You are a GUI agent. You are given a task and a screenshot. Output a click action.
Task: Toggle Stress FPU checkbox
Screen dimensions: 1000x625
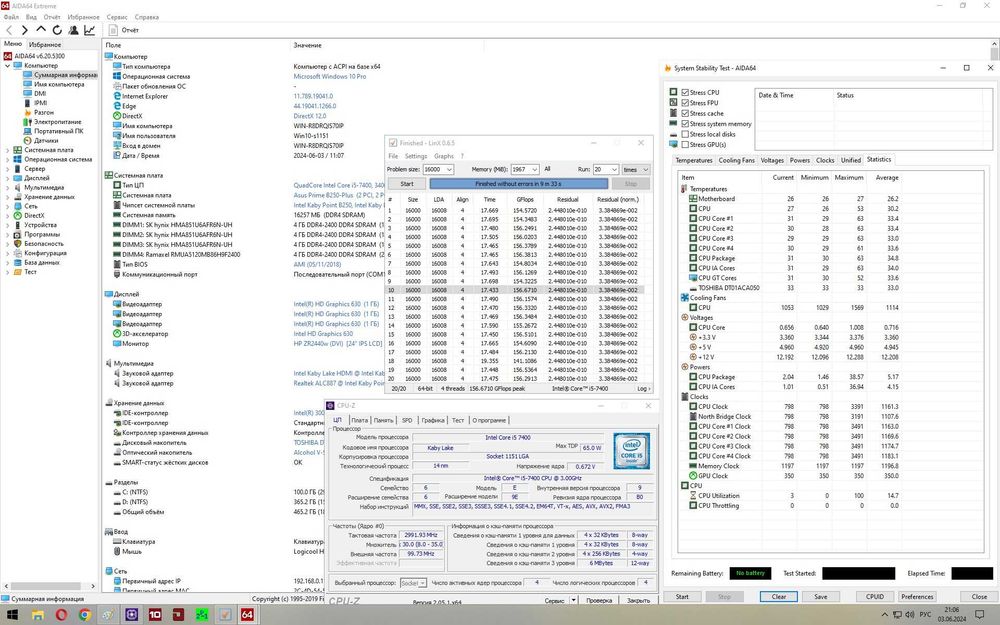pos(685,103)
